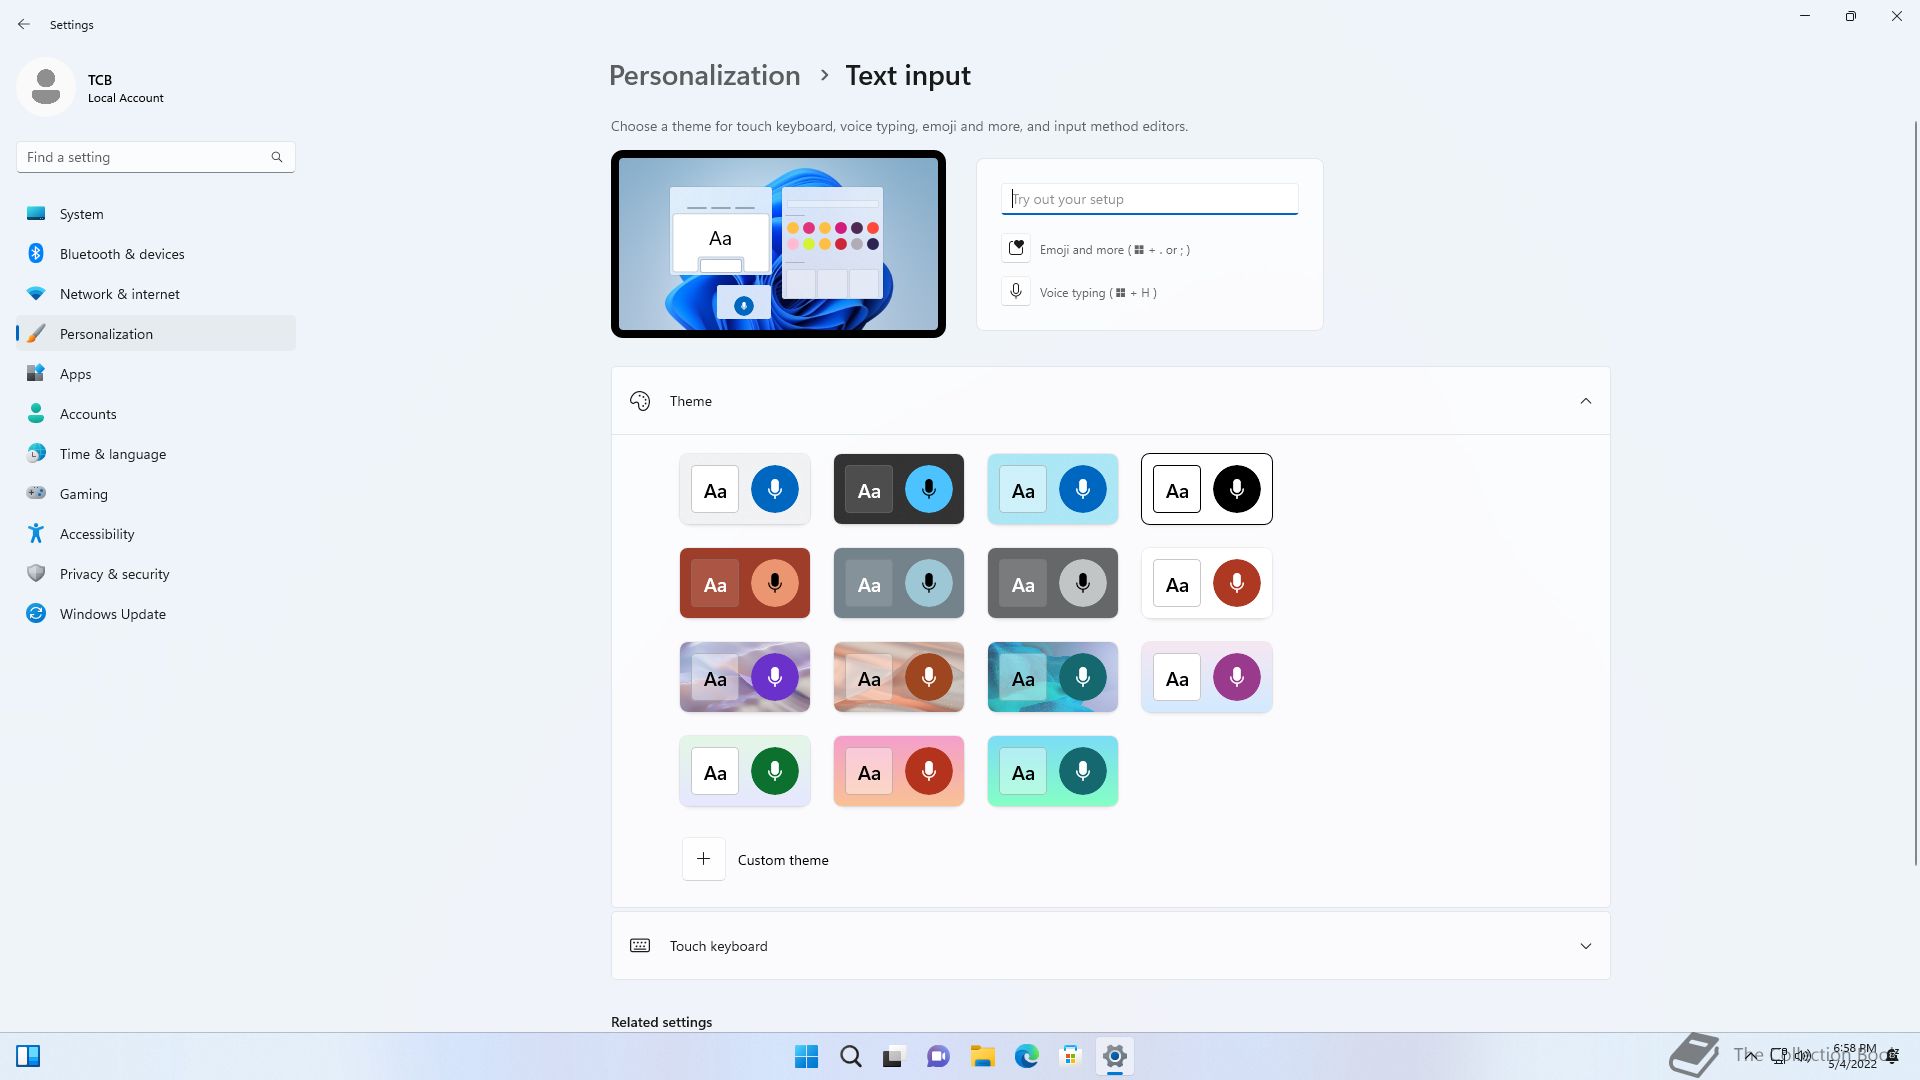Open File Explorer from the taskbar
This screenshot has width=1920, height=1080.
coord(982,1056)
